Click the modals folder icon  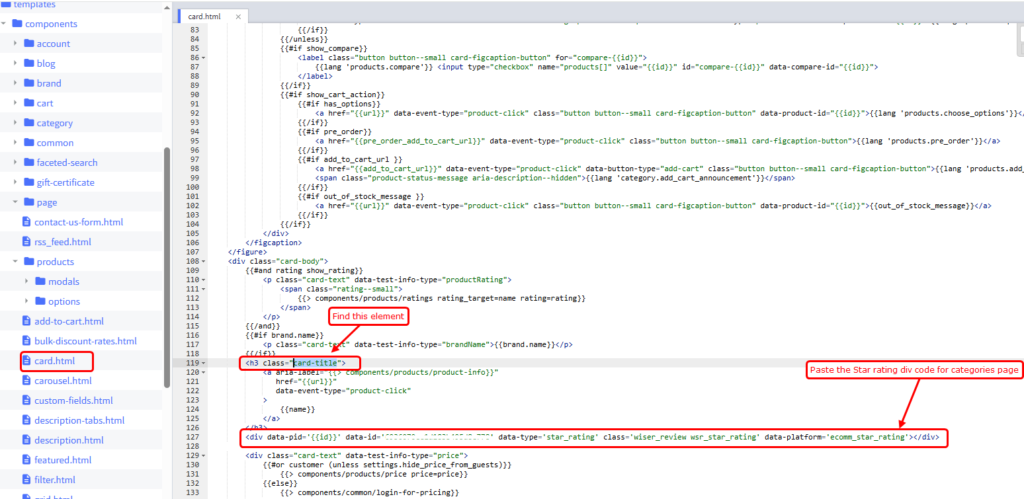click(x=39, y=281)
